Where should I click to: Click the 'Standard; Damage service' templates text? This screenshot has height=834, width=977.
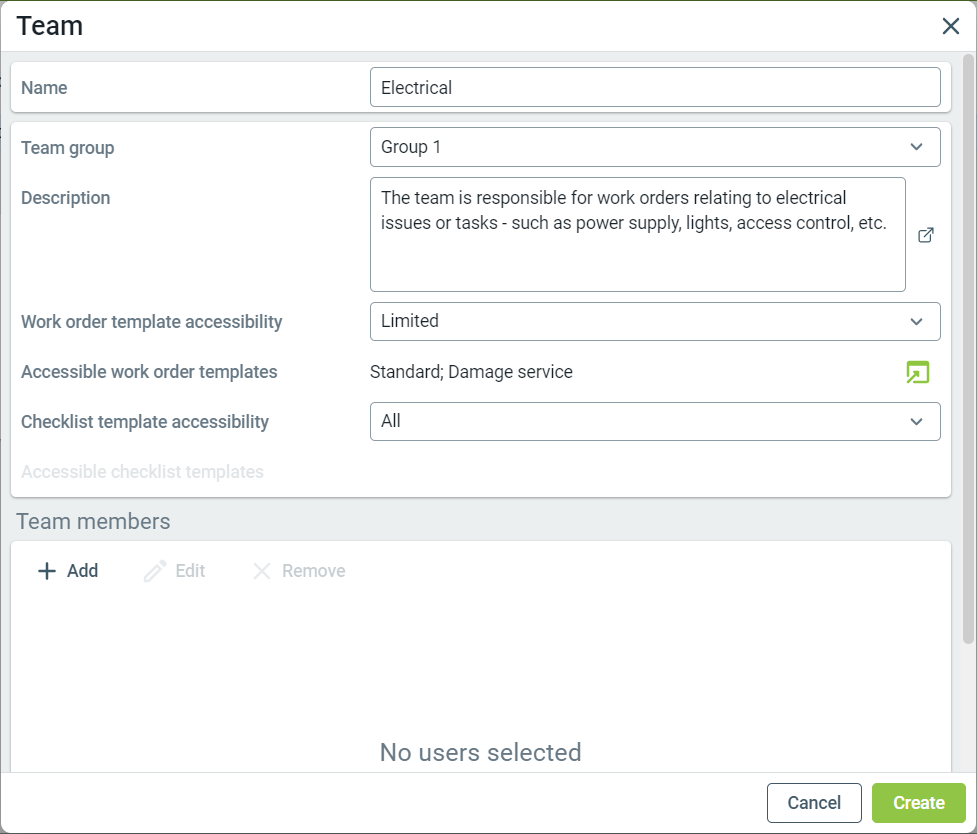(471, 372)
